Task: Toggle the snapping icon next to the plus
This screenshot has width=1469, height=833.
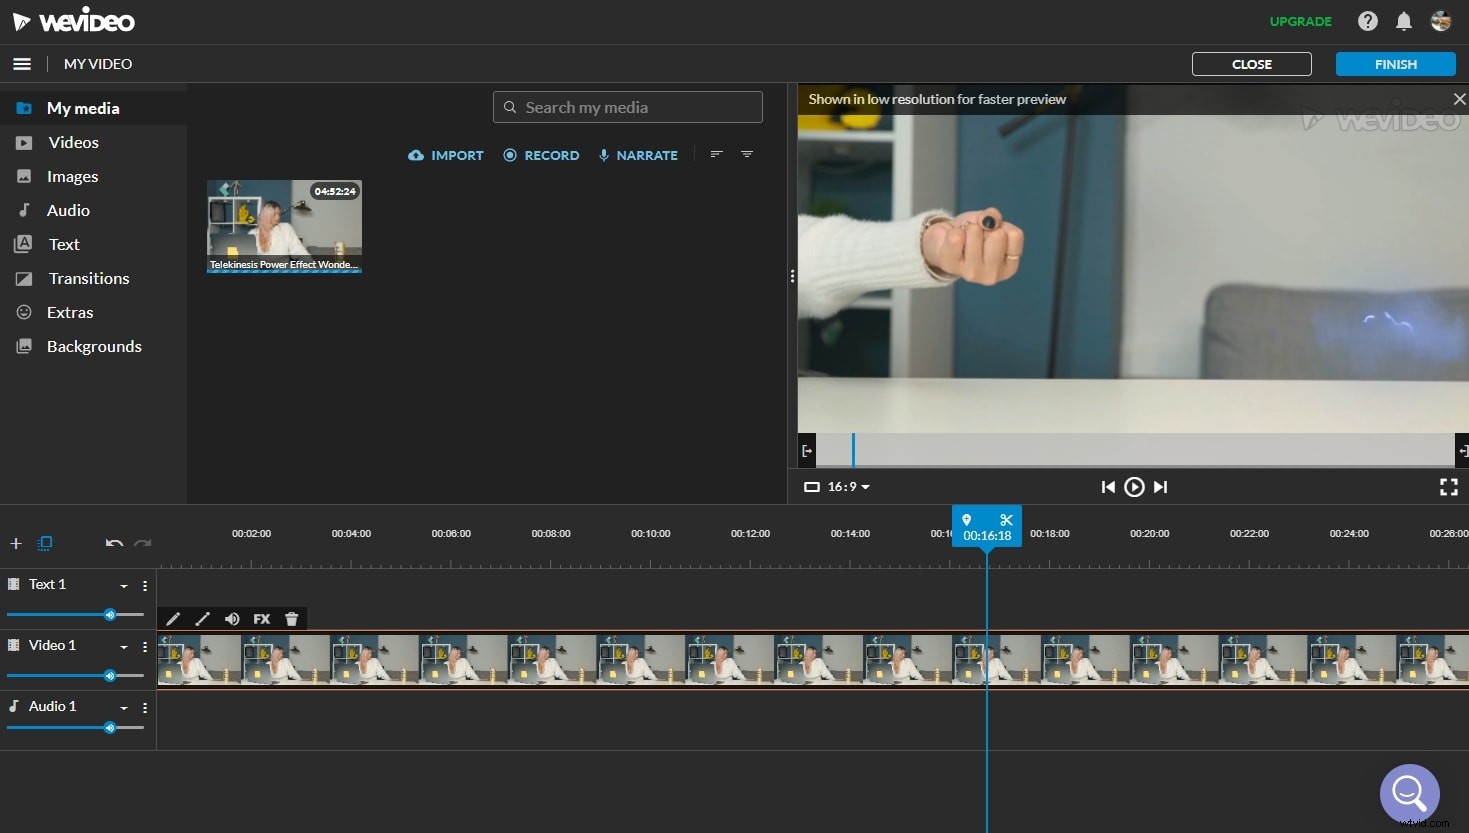Action: pos(45,543)
